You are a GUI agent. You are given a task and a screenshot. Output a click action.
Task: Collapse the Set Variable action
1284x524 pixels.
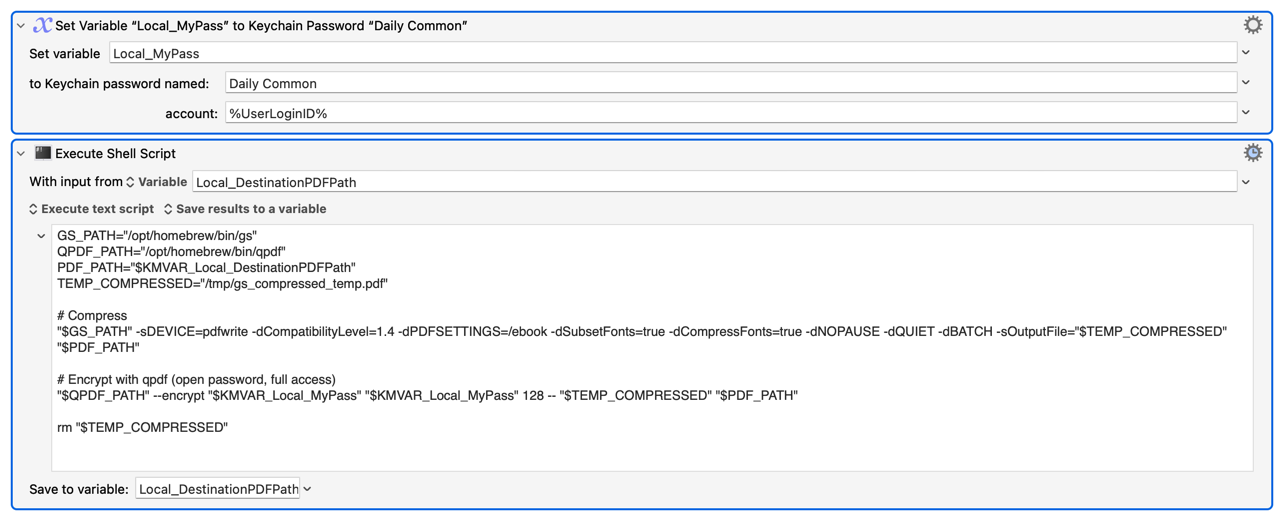point(21,26)
